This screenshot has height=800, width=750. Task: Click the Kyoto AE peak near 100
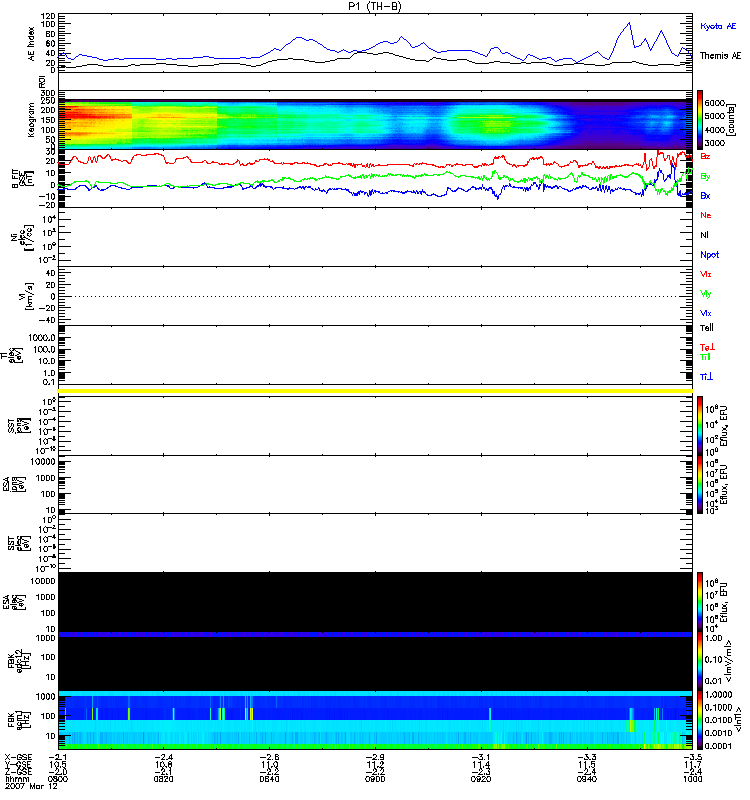pos(629,23)
